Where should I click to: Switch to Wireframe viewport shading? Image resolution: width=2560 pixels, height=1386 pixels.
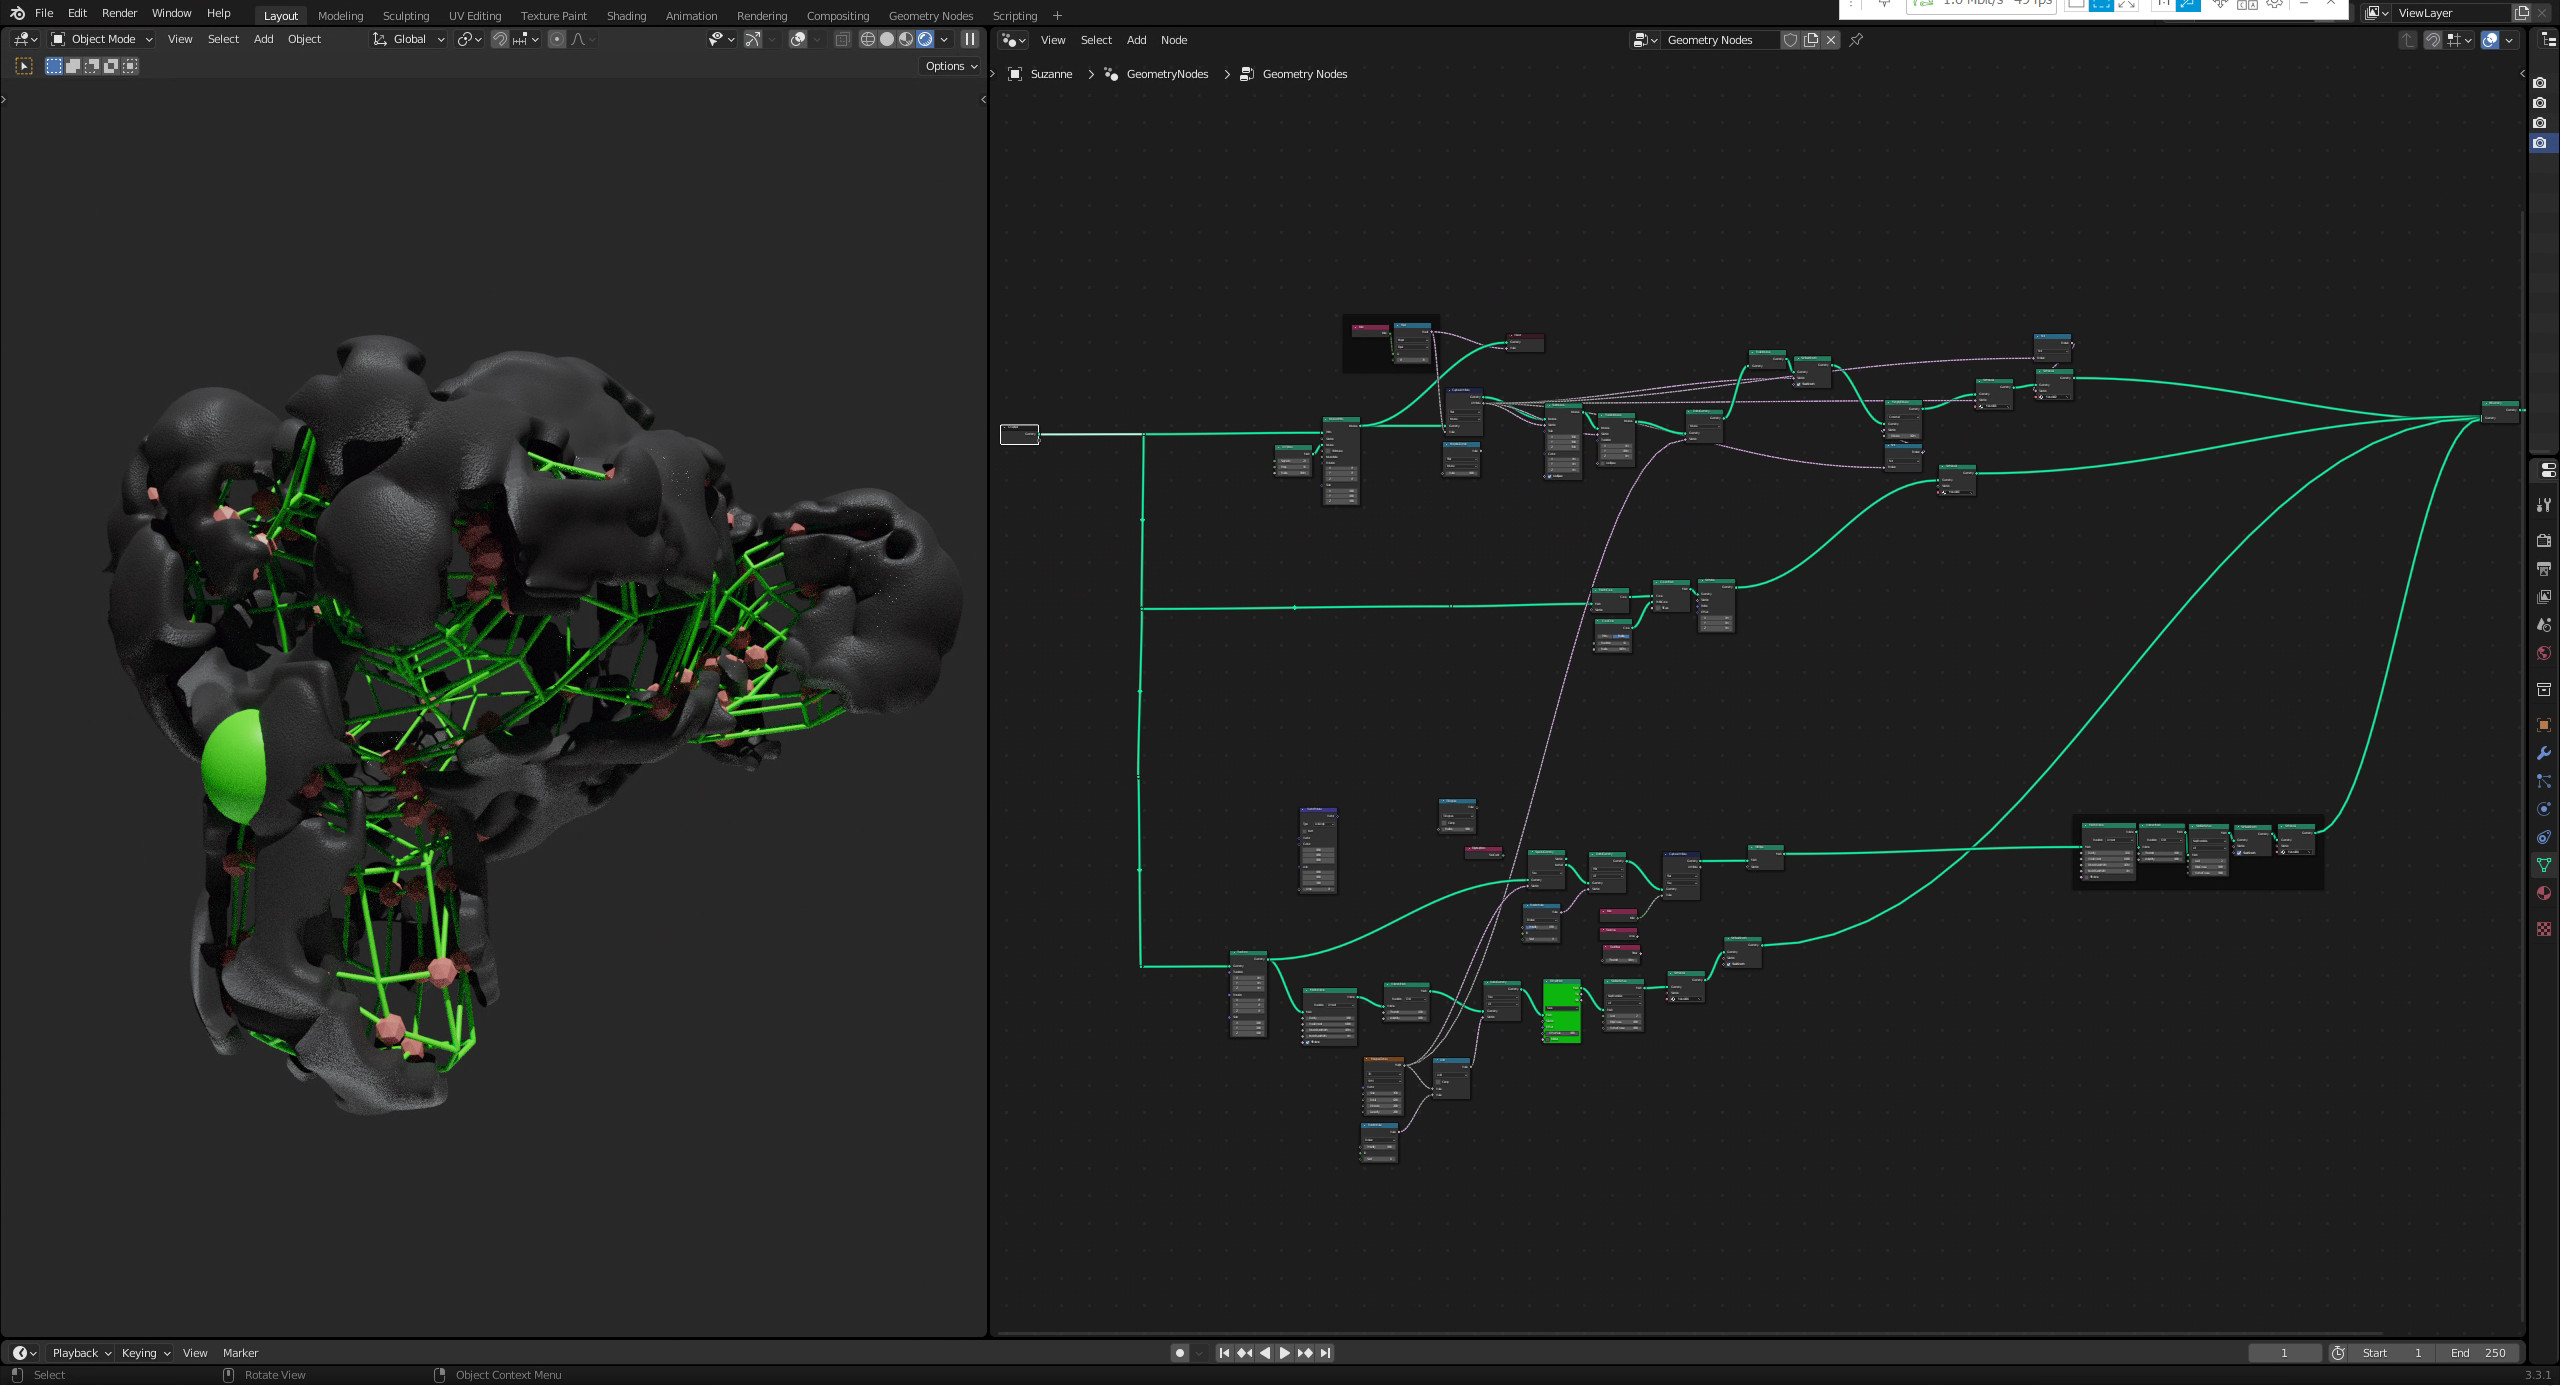click(x=868, y=39)
